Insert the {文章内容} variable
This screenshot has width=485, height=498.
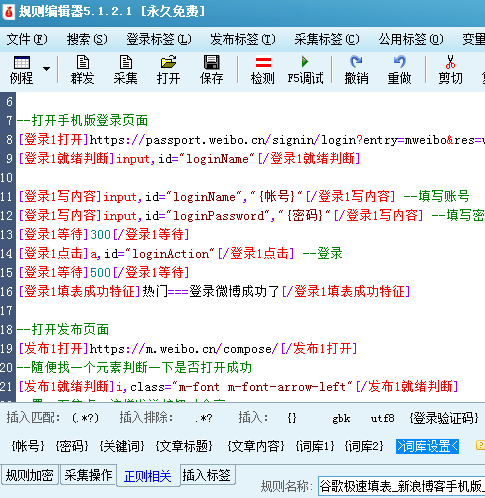tap(256, 446)
